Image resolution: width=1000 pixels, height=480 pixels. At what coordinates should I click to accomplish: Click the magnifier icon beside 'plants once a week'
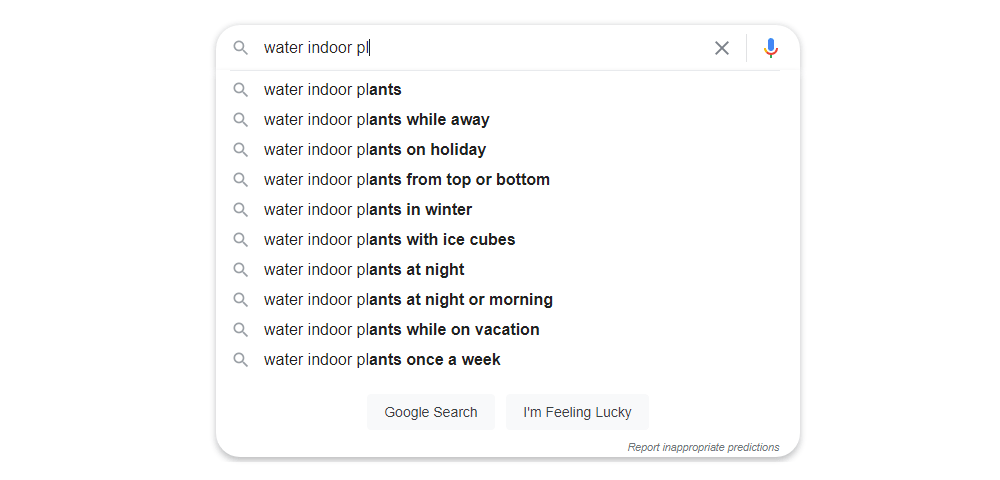click(x=240, y=360)
